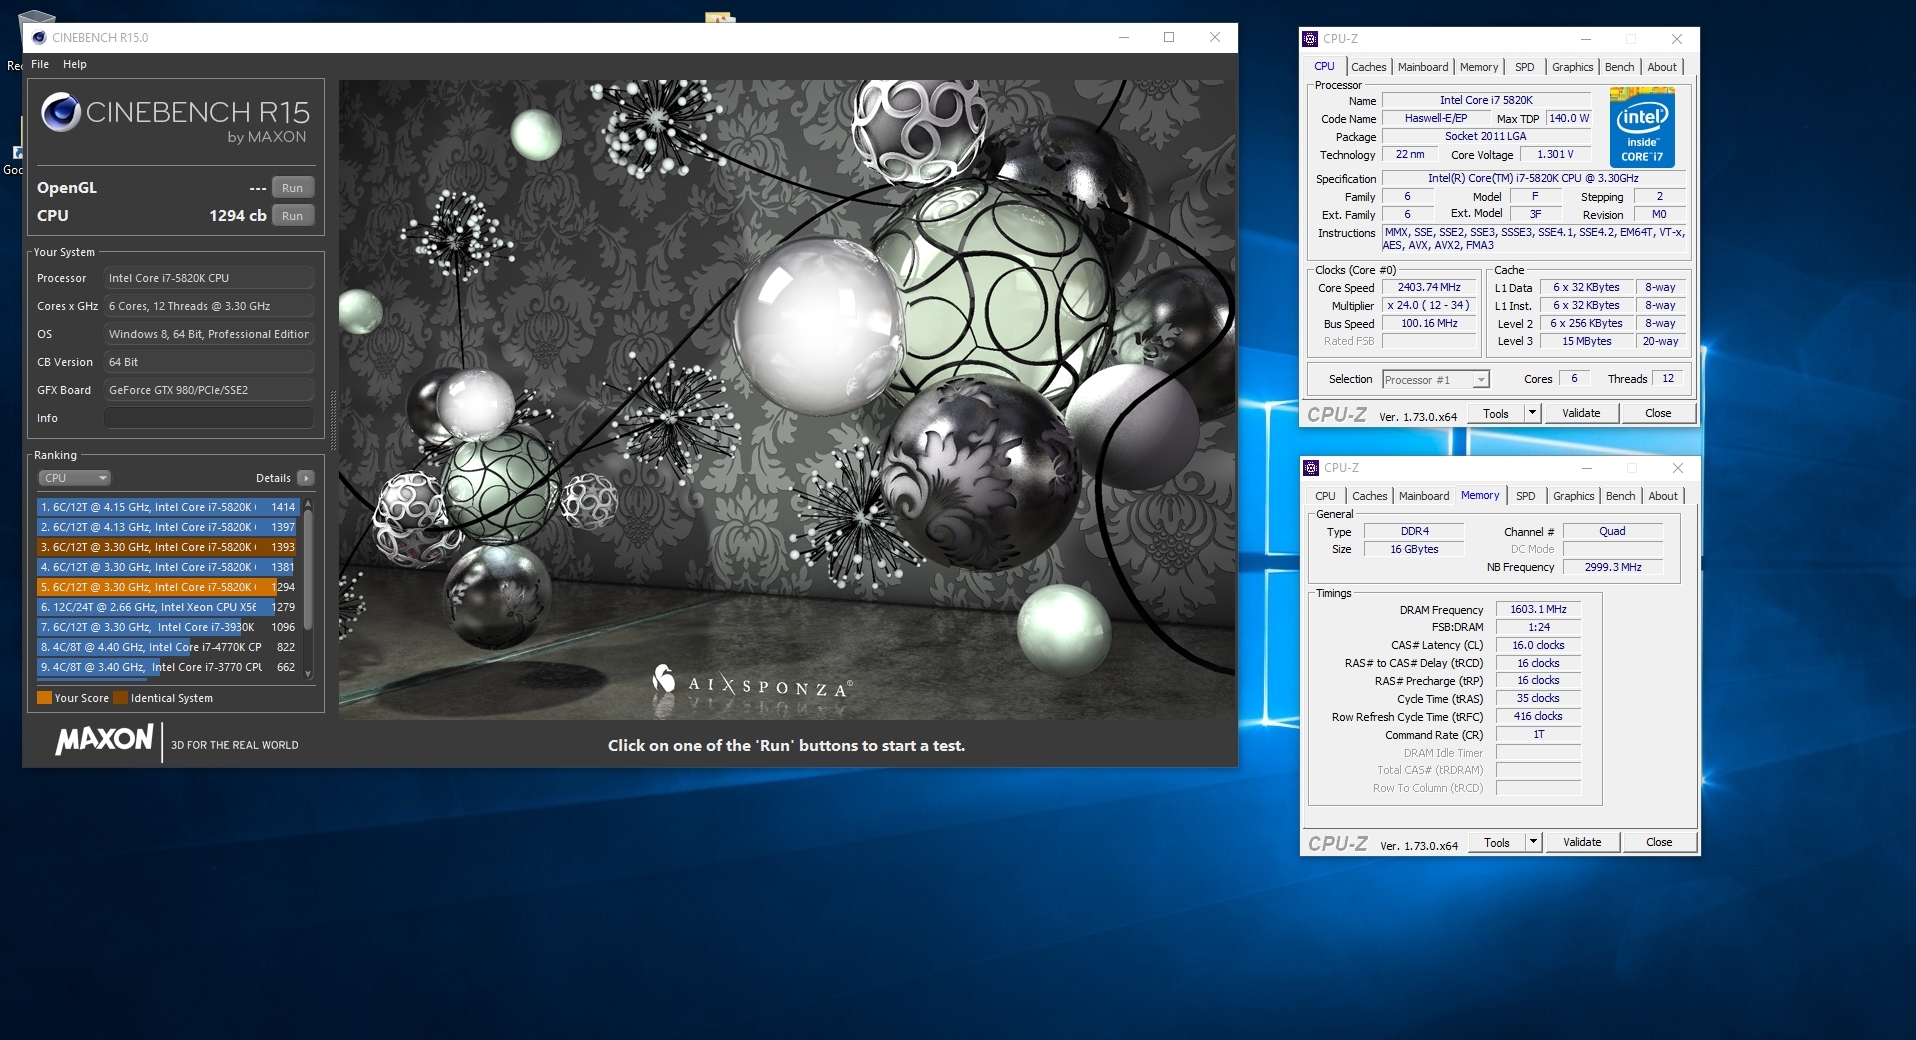This screenshot has height=1040, width=1916.
Task: Click the GFX Board GeForce GTX 980 field
Action: (x=209, y=390)
